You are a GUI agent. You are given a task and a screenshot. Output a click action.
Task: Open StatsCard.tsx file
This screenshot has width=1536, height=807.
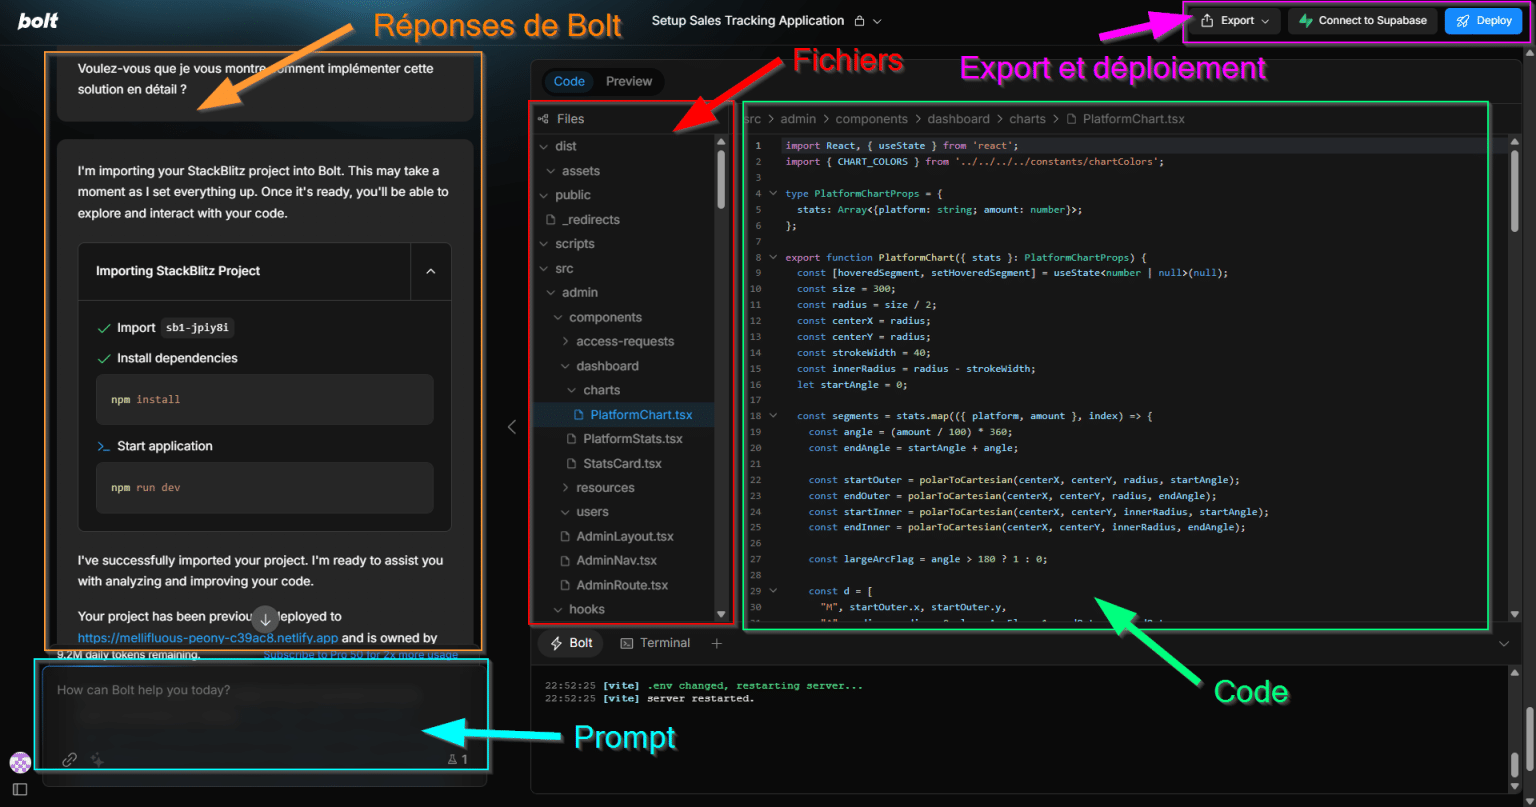pyautogui.click(x=622, y=464)
